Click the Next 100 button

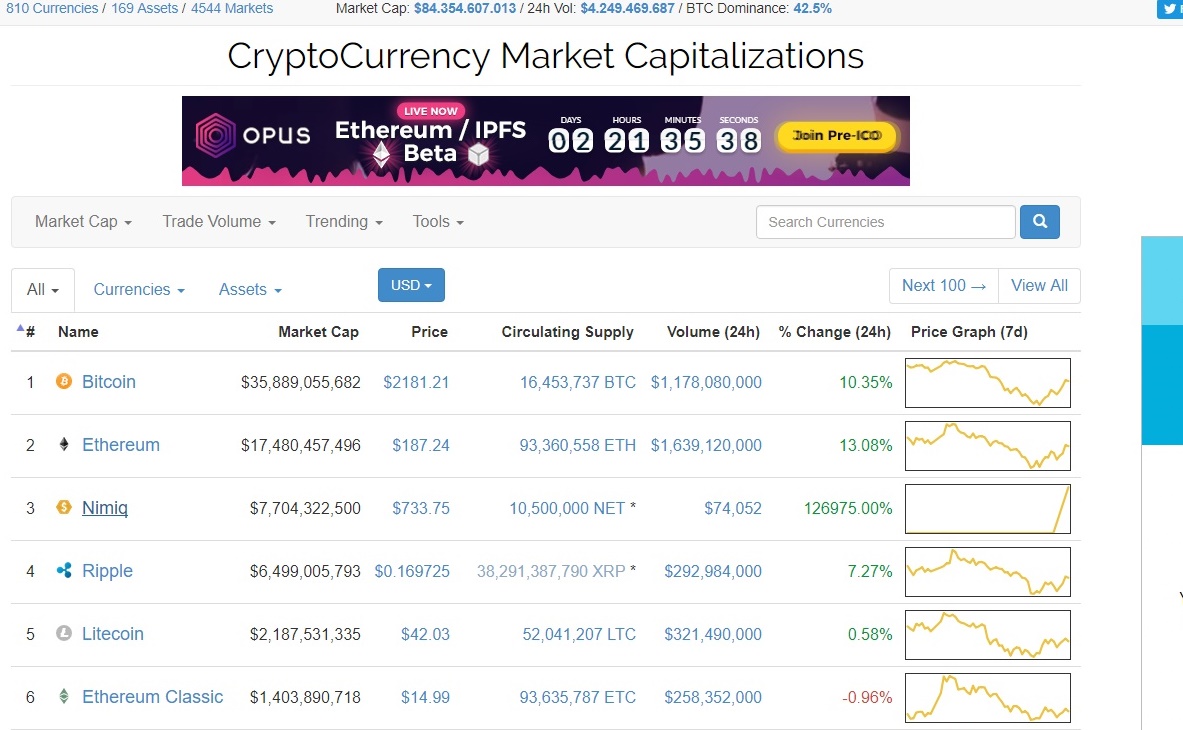coord(941,285)
